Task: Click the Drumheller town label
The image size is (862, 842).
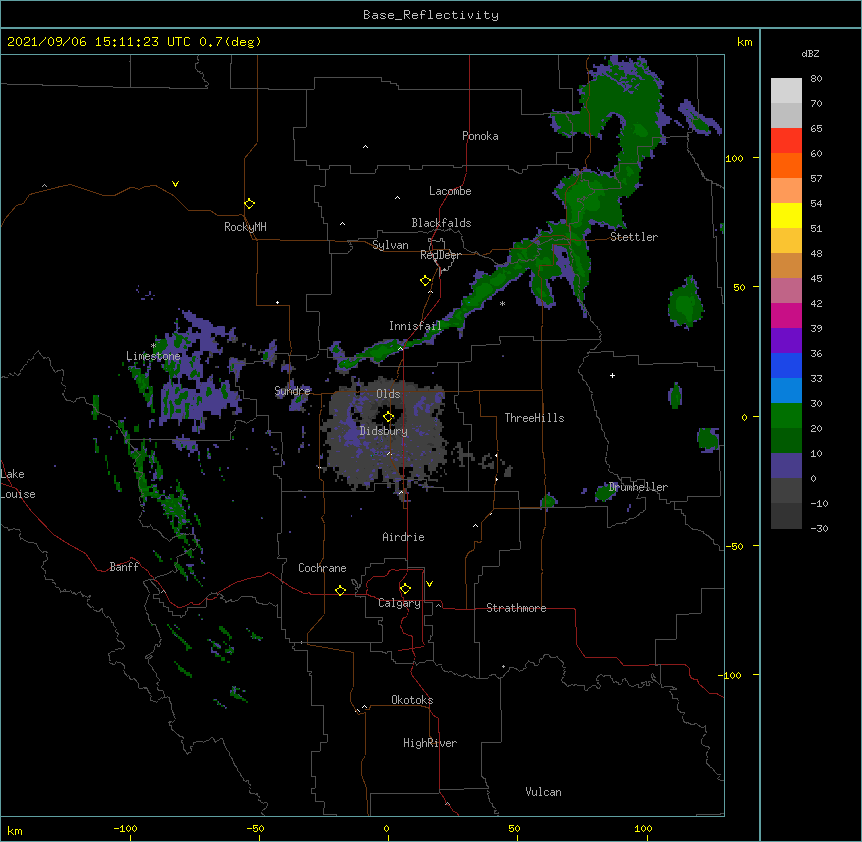Action: click(638, 487)
